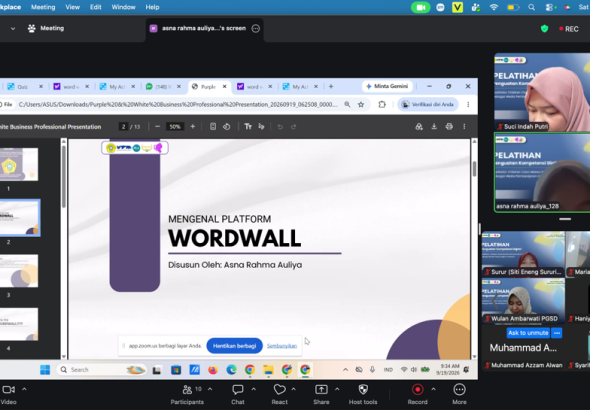
Task: Click the PDF print icon
Action: point(449,127)
